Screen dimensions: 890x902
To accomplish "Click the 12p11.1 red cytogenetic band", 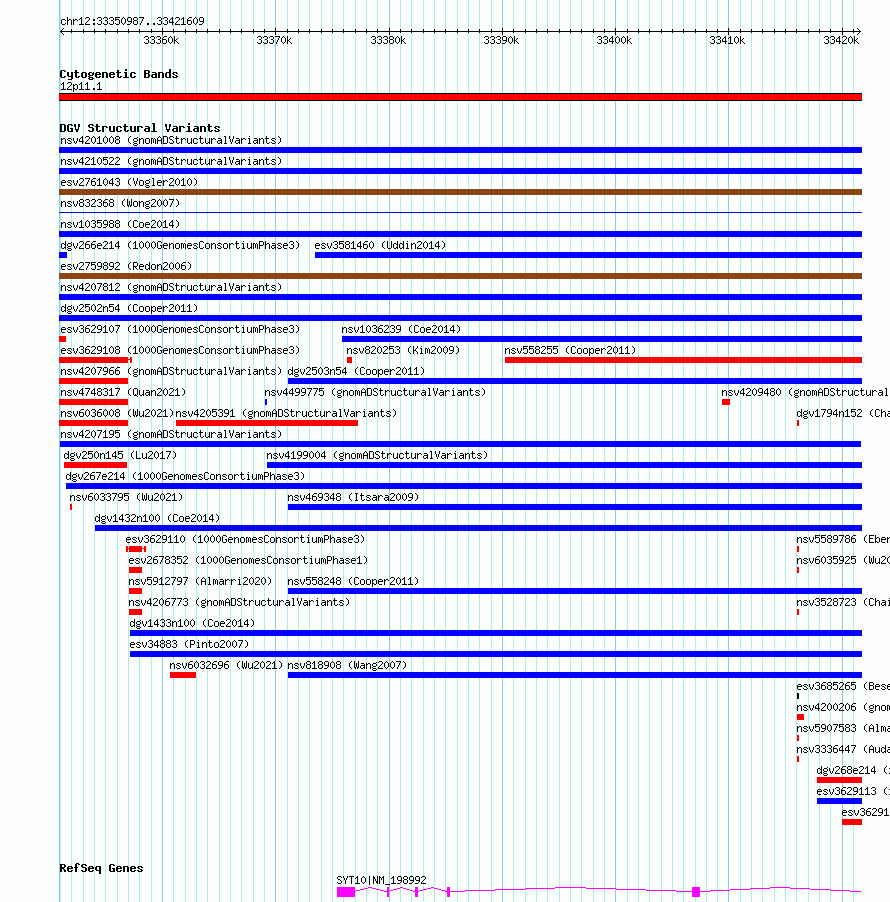I will 460,97.
